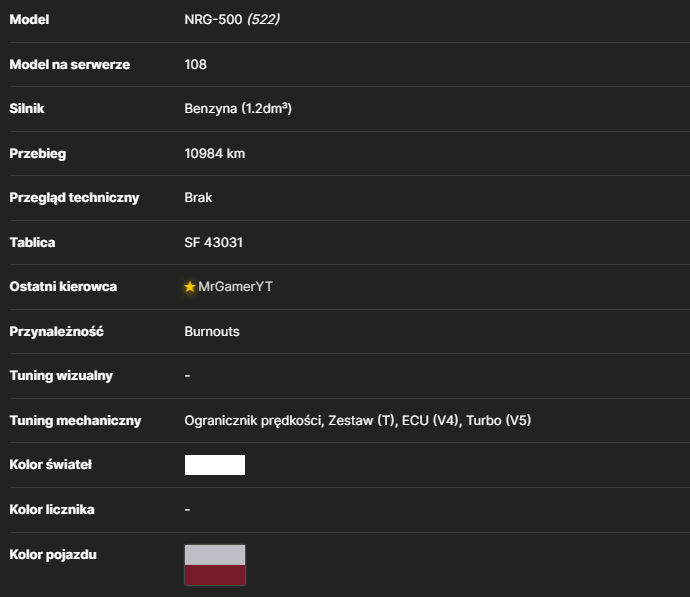The image size is (690, 597).
Task: Click the white Kolor świateł swatch
Action: click(215, 465)
